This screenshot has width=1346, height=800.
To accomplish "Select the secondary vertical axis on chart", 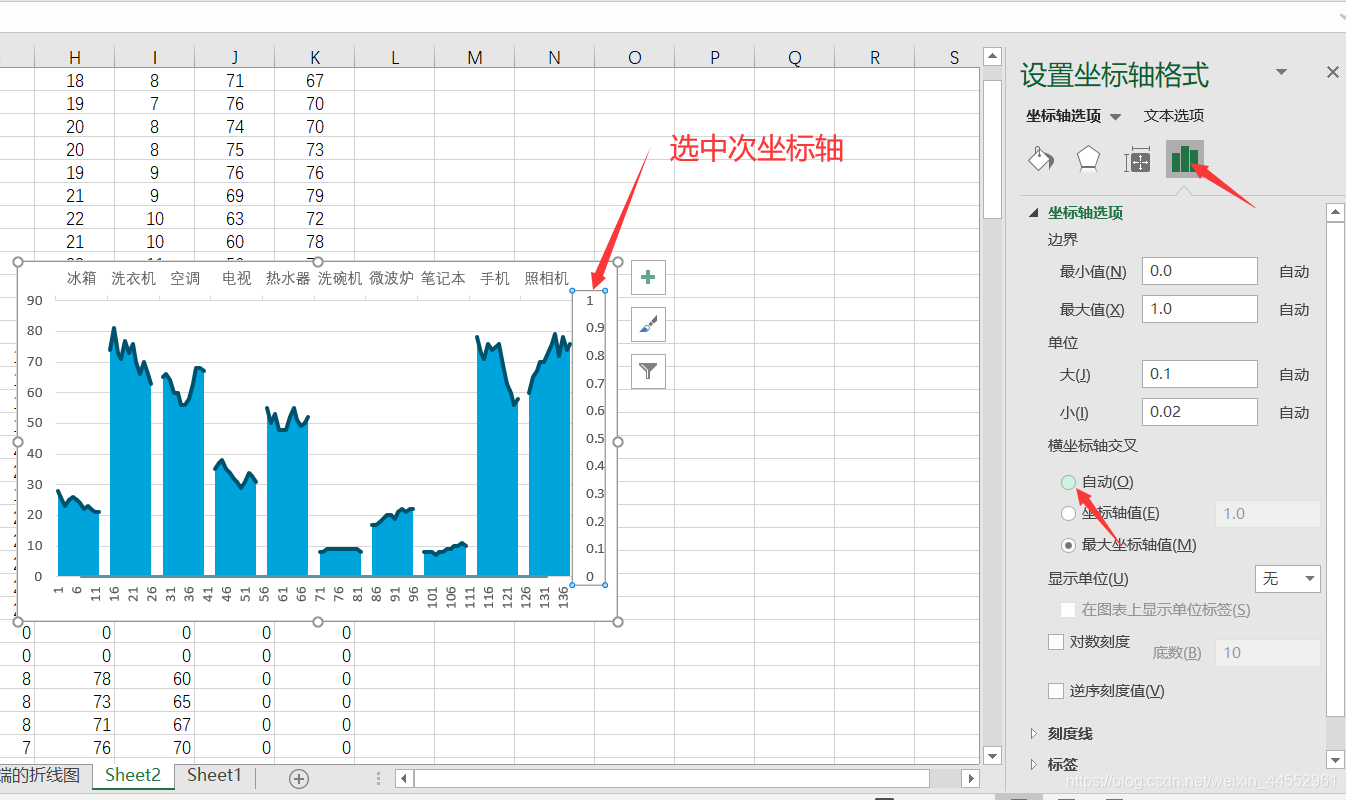I will coord(589,438).
